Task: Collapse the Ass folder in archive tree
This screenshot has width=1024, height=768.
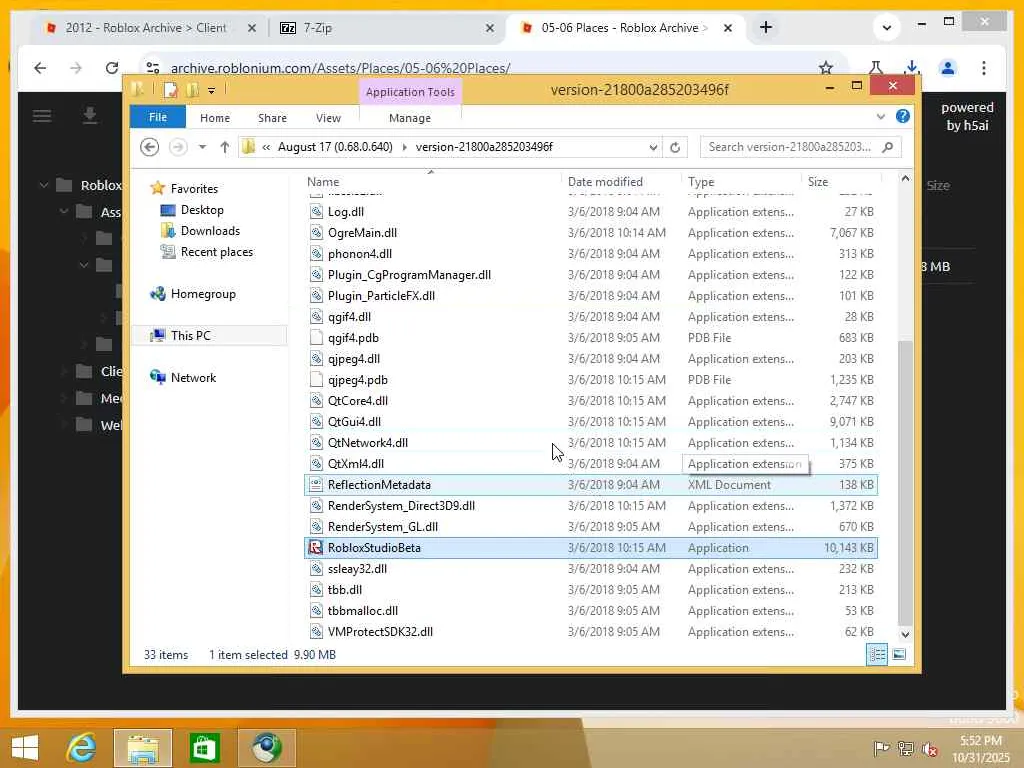Action: (x=64, y=212)
